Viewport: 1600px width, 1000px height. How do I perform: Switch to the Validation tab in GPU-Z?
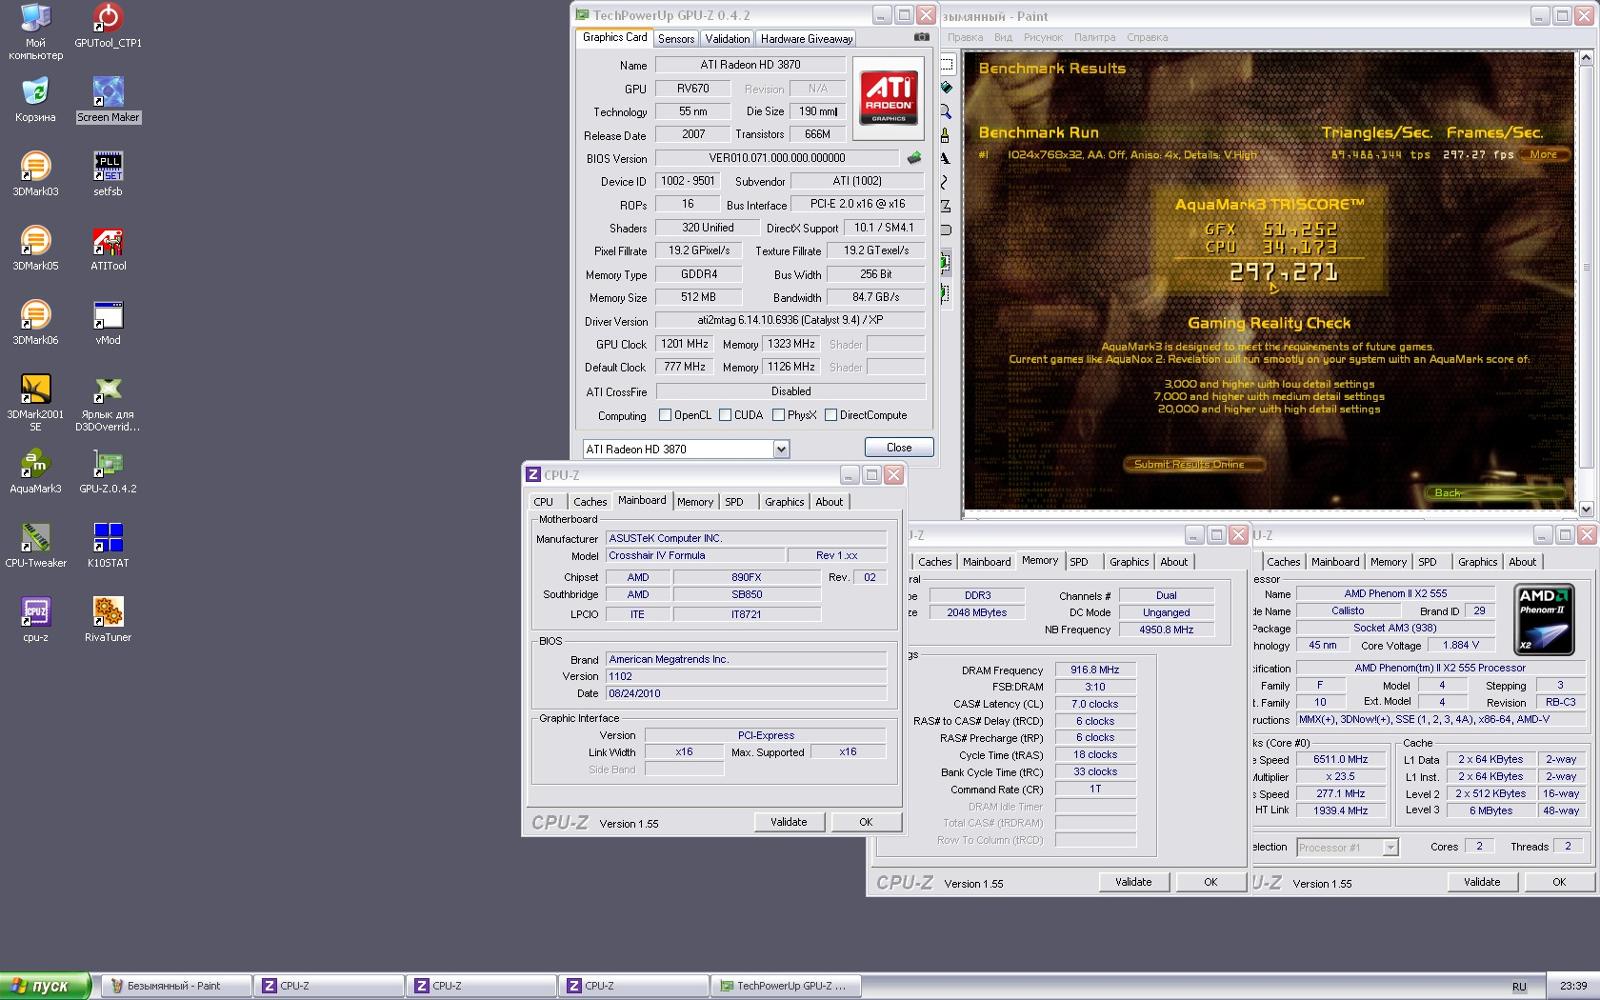(727, 39)
